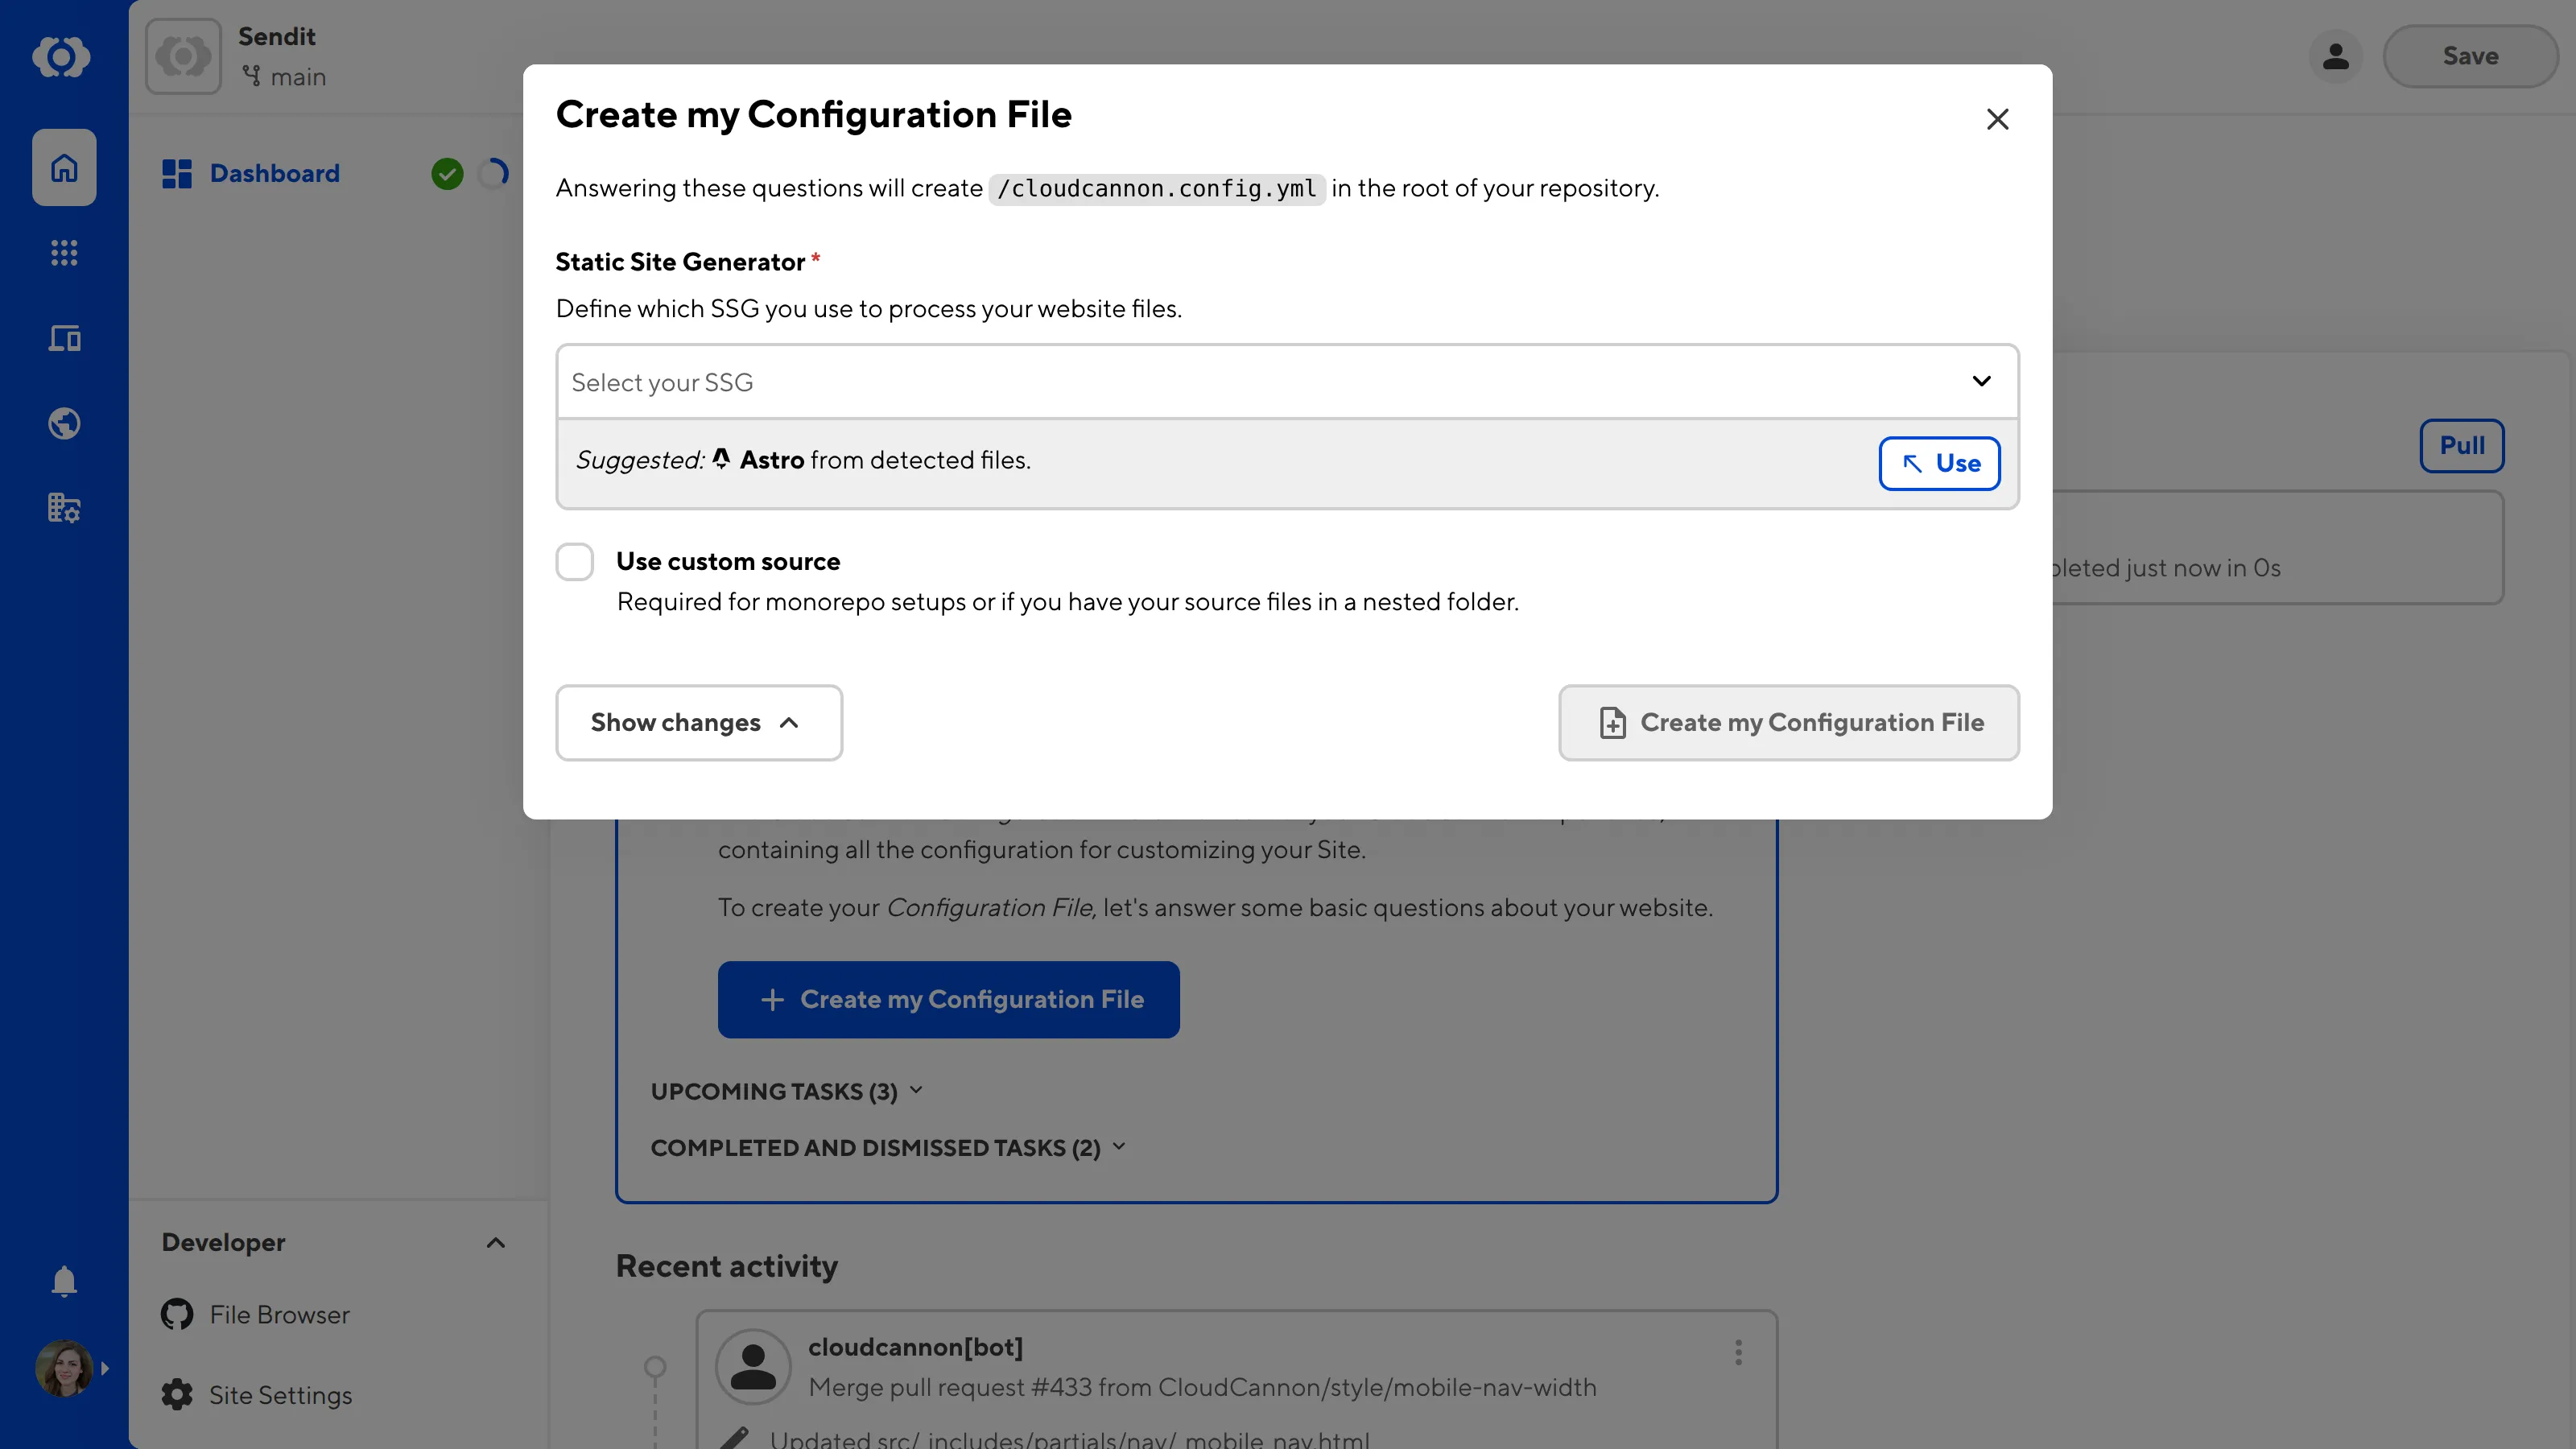Click the green check status badge near Dashboard

(x=447, y=173)
